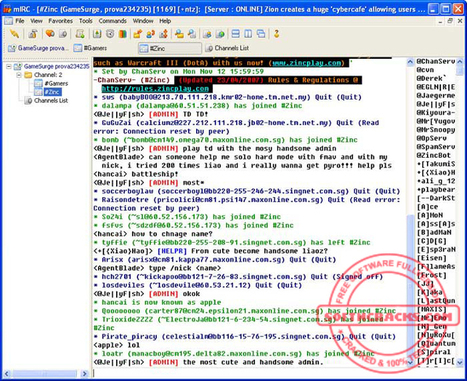Click tree panel horizontal scrollbar right arrow
Image resolution: width=467 pixels, height=381 pixels.
pyautogui.click(x=85, y=374)
